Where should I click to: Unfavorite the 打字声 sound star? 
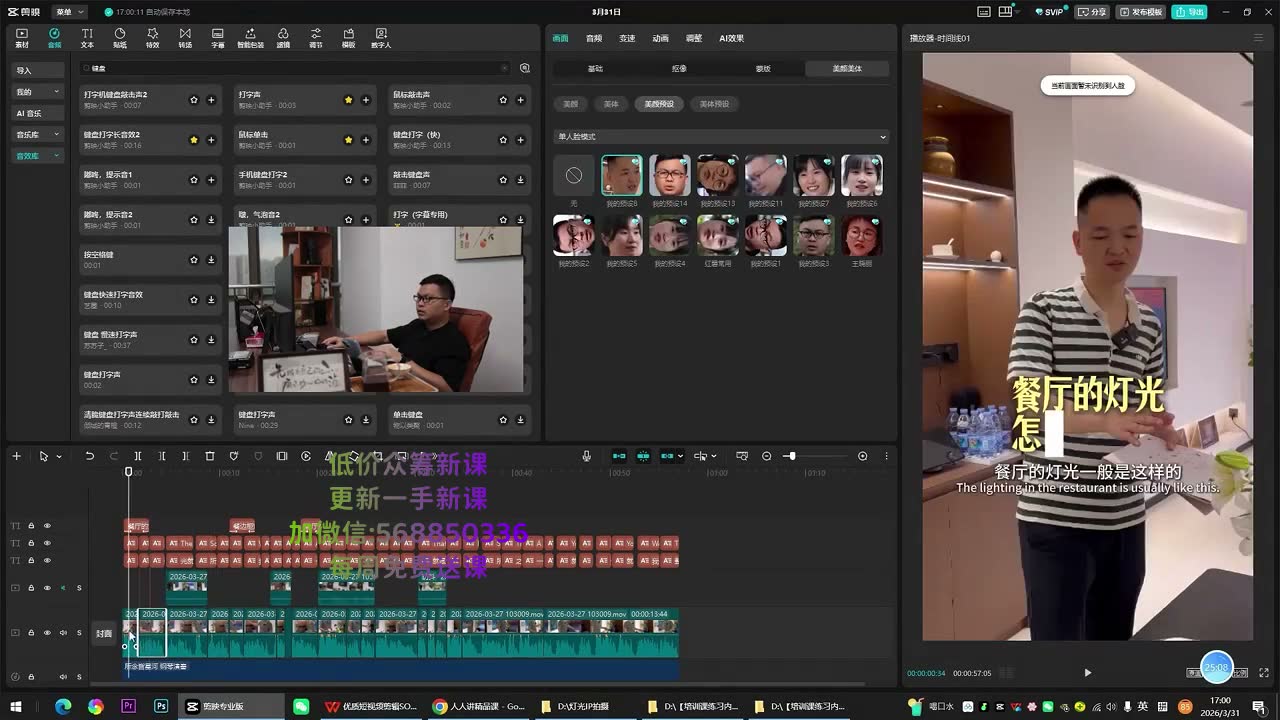tap(348, 100)
